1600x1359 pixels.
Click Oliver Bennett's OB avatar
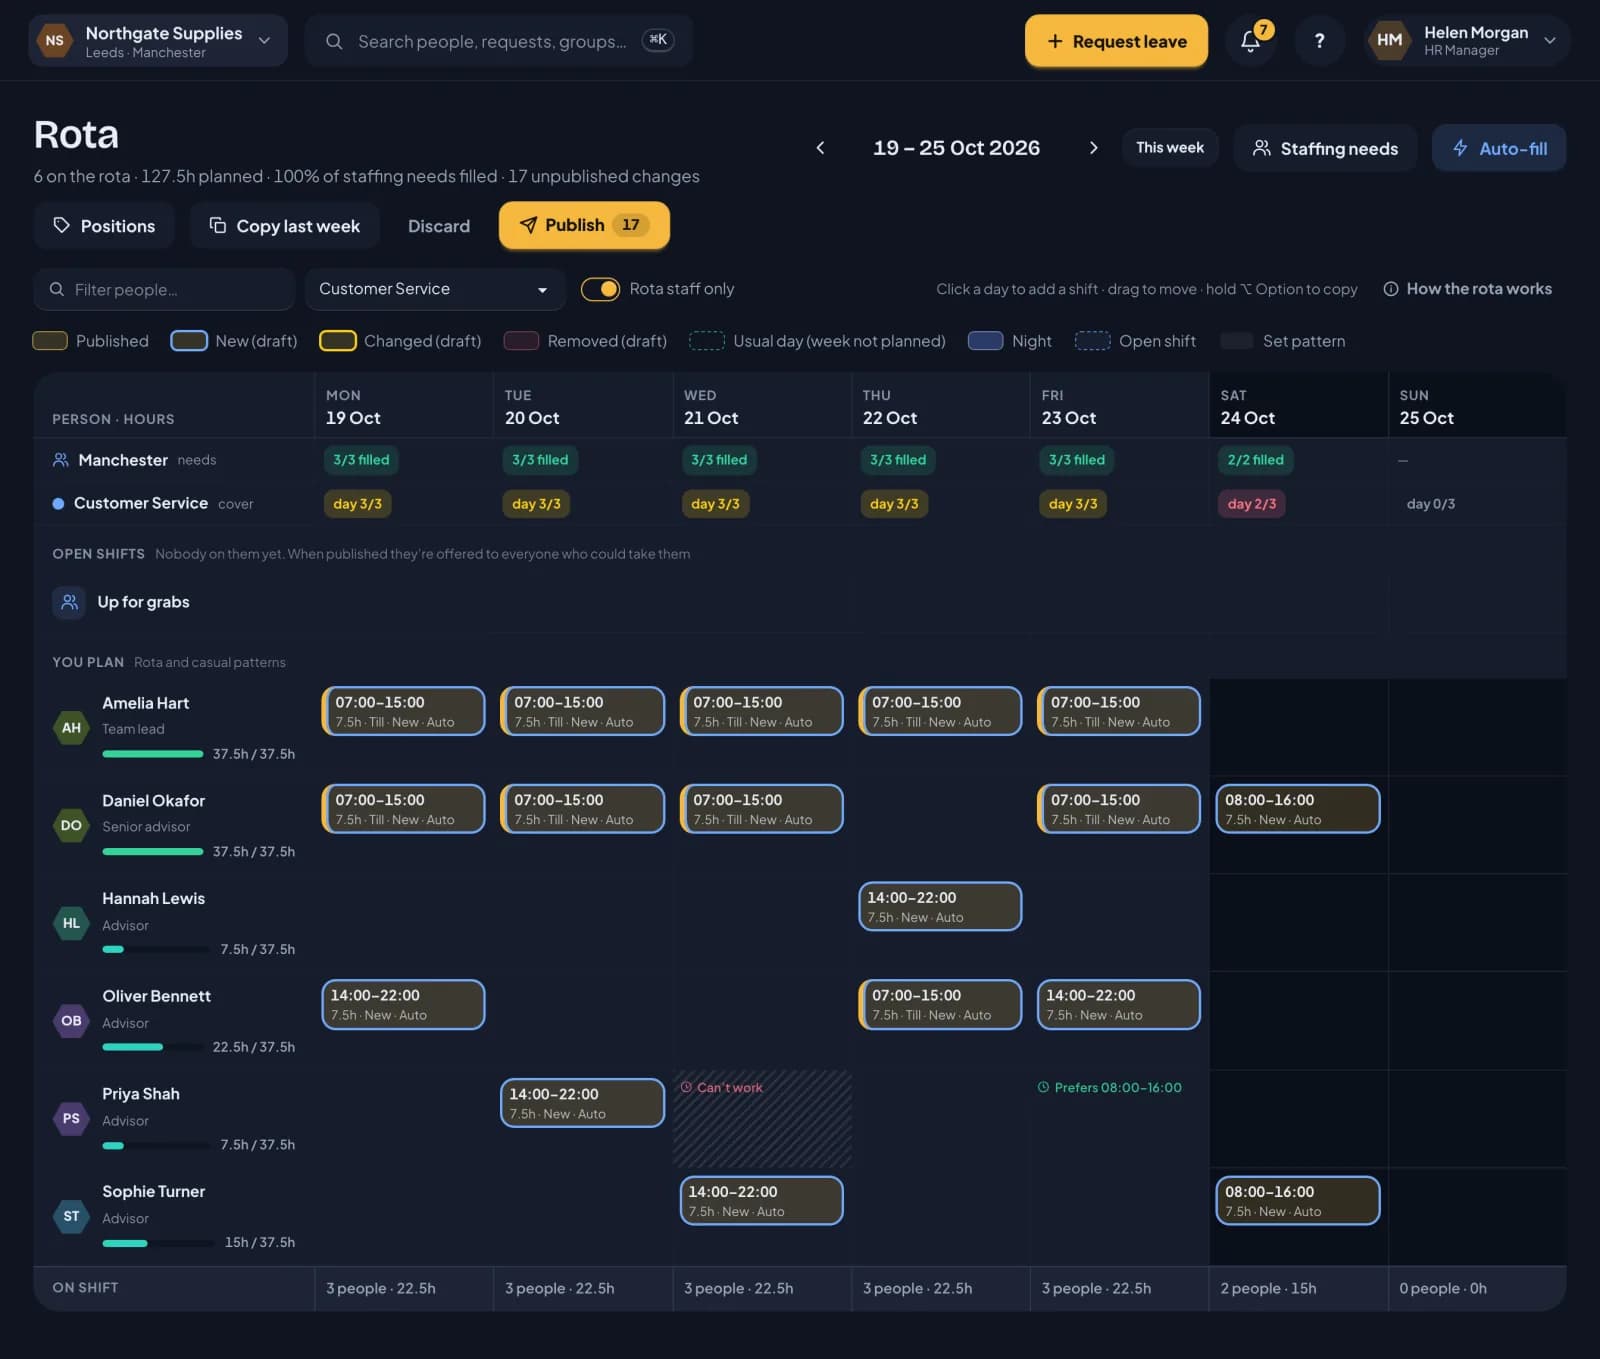[71, 1021]
